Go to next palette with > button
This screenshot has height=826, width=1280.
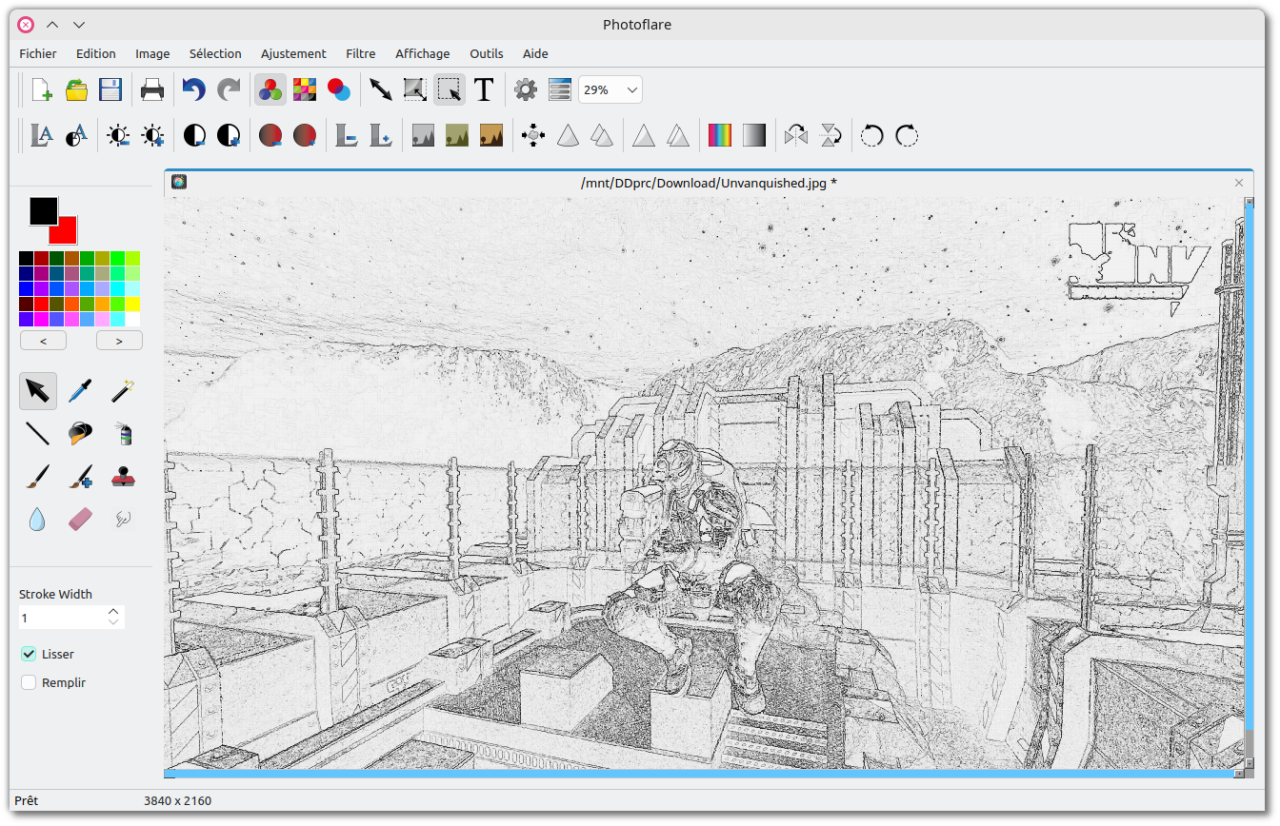tap(119, 341)
